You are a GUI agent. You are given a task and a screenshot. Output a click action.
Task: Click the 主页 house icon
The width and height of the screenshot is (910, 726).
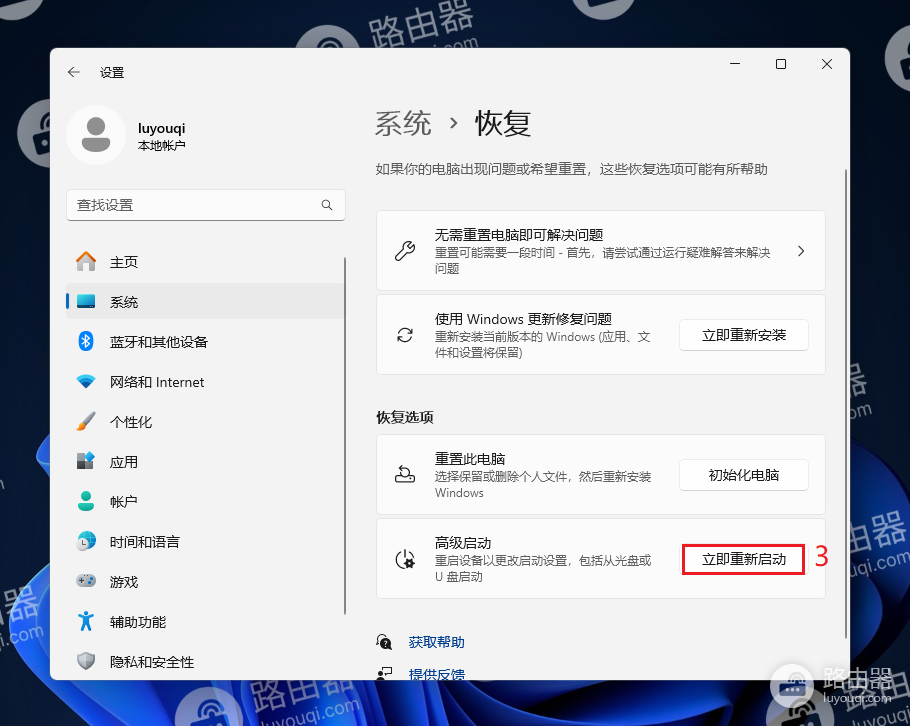click(86, 261)
